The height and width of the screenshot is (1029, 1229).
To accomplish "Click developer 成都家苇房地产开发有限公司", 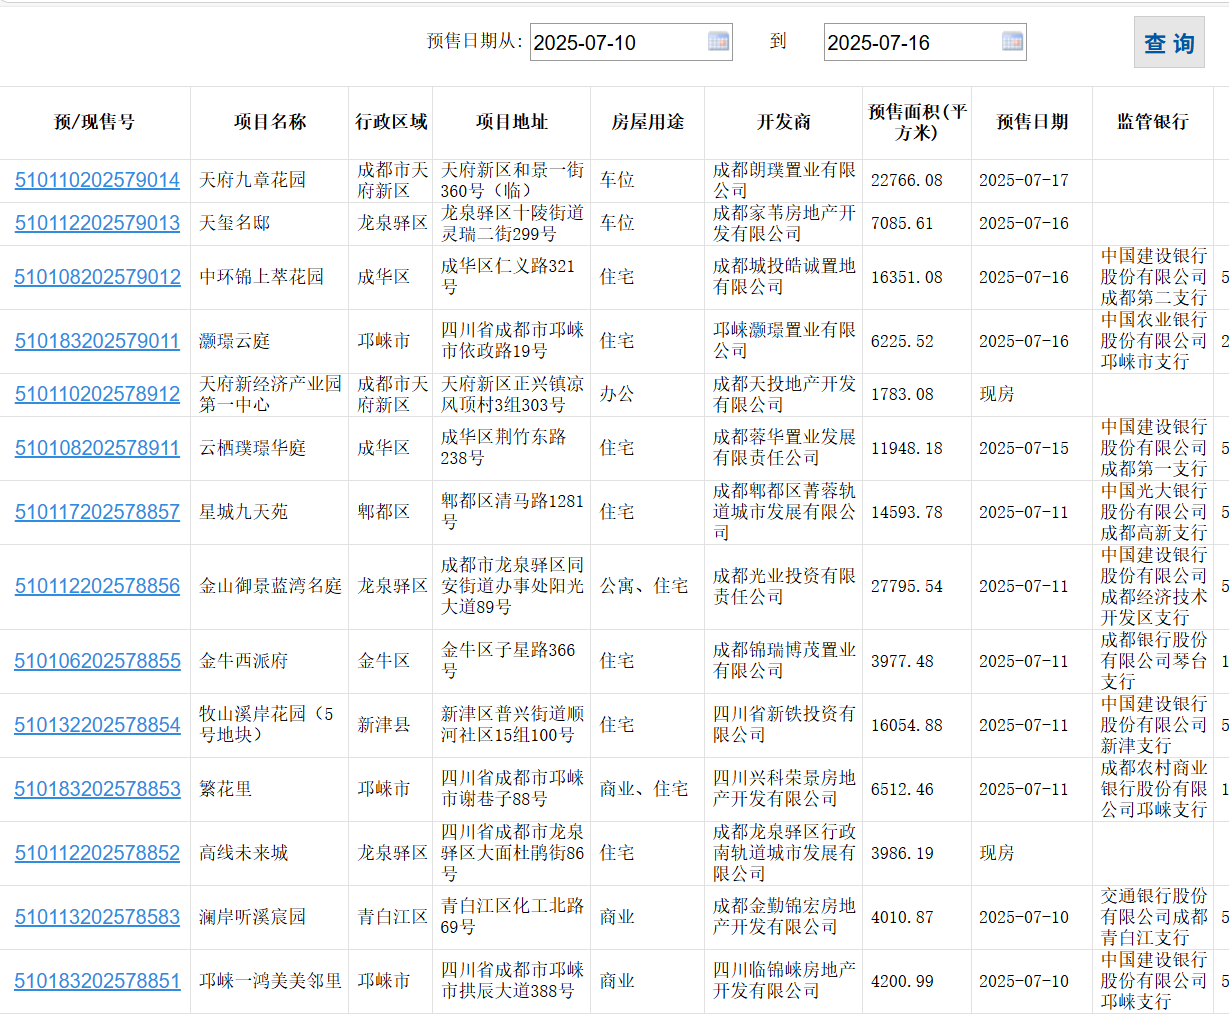I will pyautogui.click(x=784, y=223).
